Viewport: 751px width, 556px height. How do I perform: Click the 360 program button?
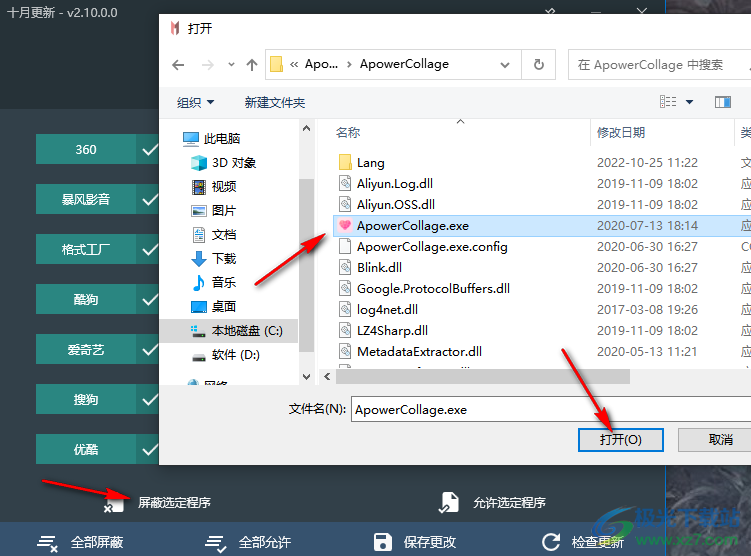pyautogui.click(x=86, y=149)
